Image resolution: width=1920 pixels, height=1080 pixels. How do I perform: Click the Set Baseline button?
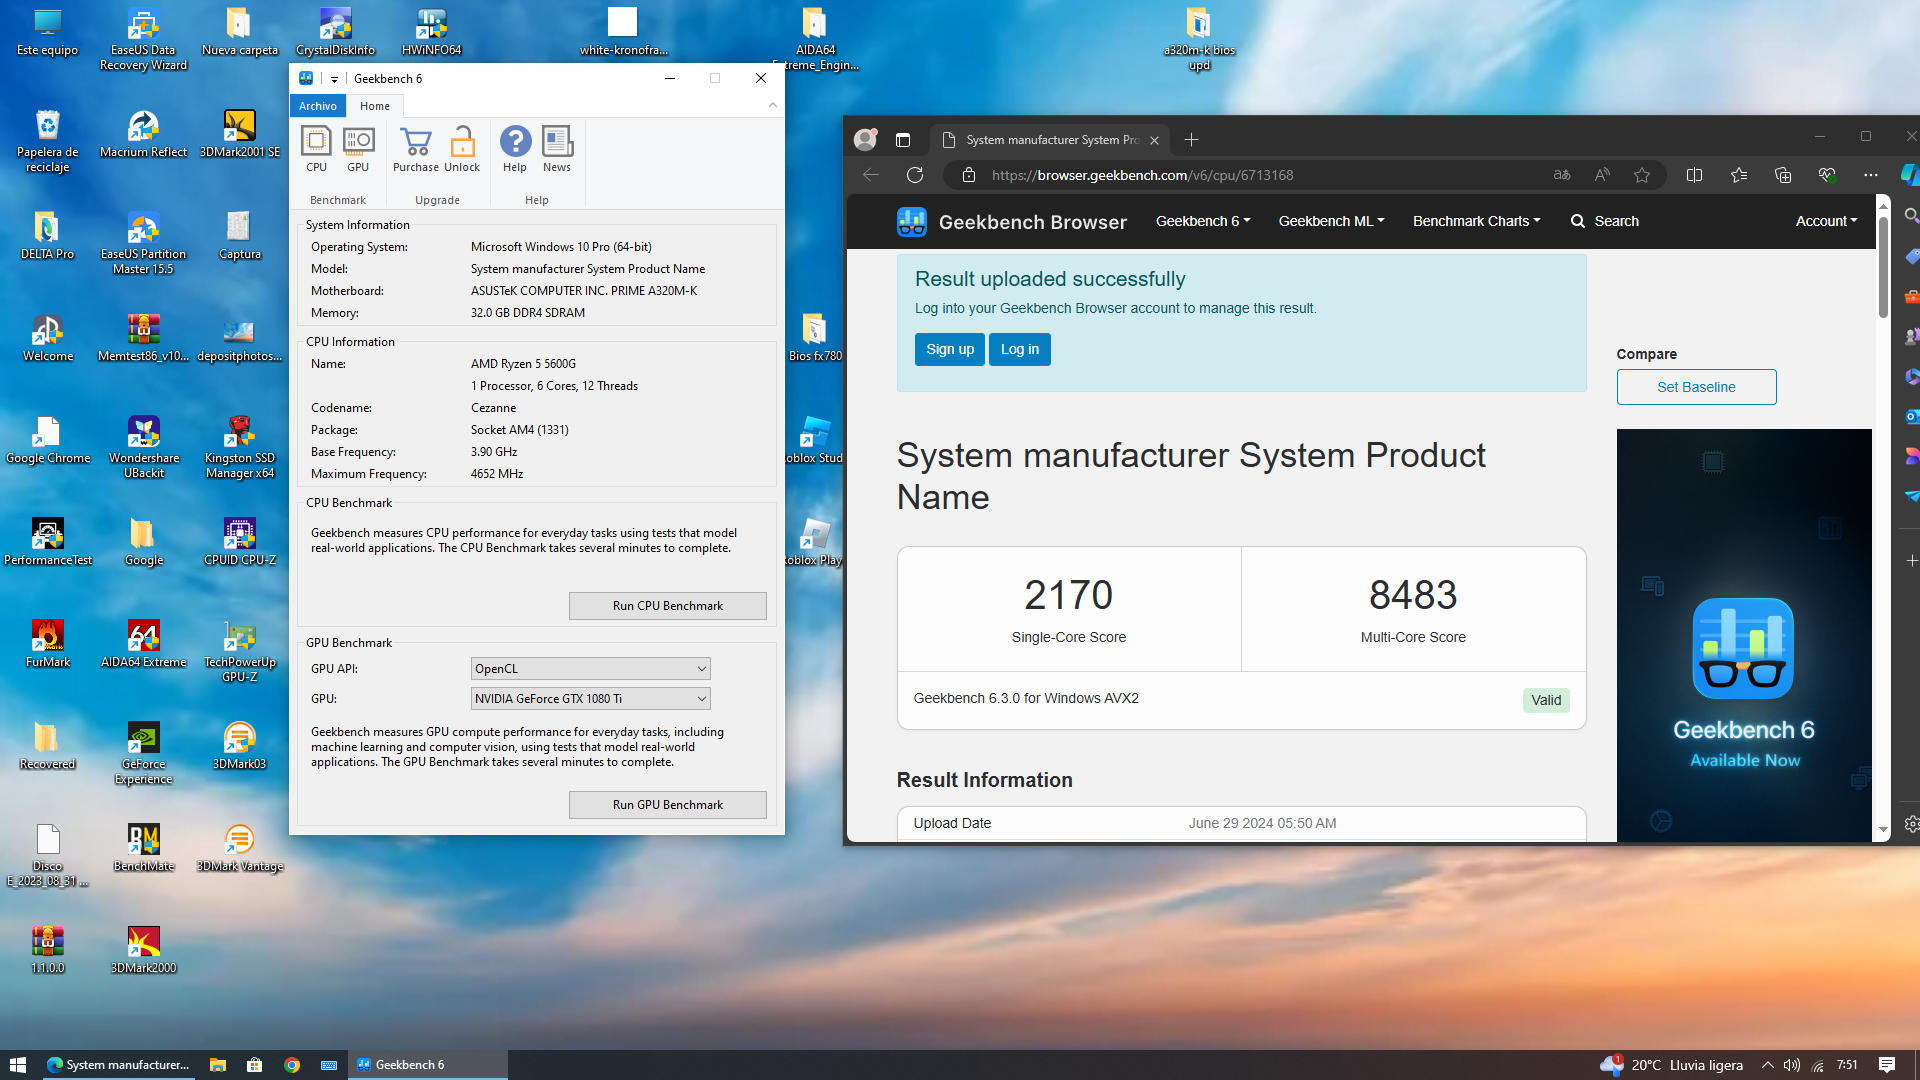coord(1696,387)
